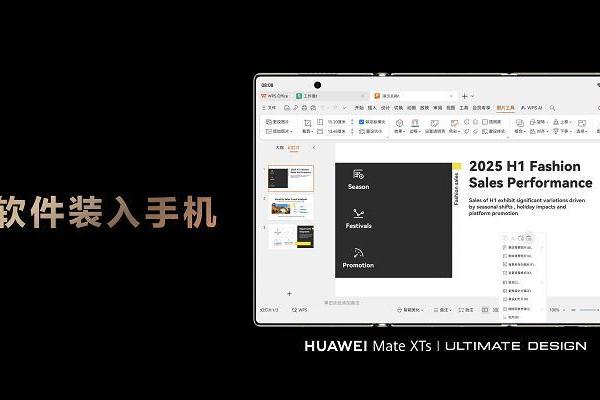Open the 组合 group dropdown
The height and width of the screenshot is (400, 600).
click(520, 126)
